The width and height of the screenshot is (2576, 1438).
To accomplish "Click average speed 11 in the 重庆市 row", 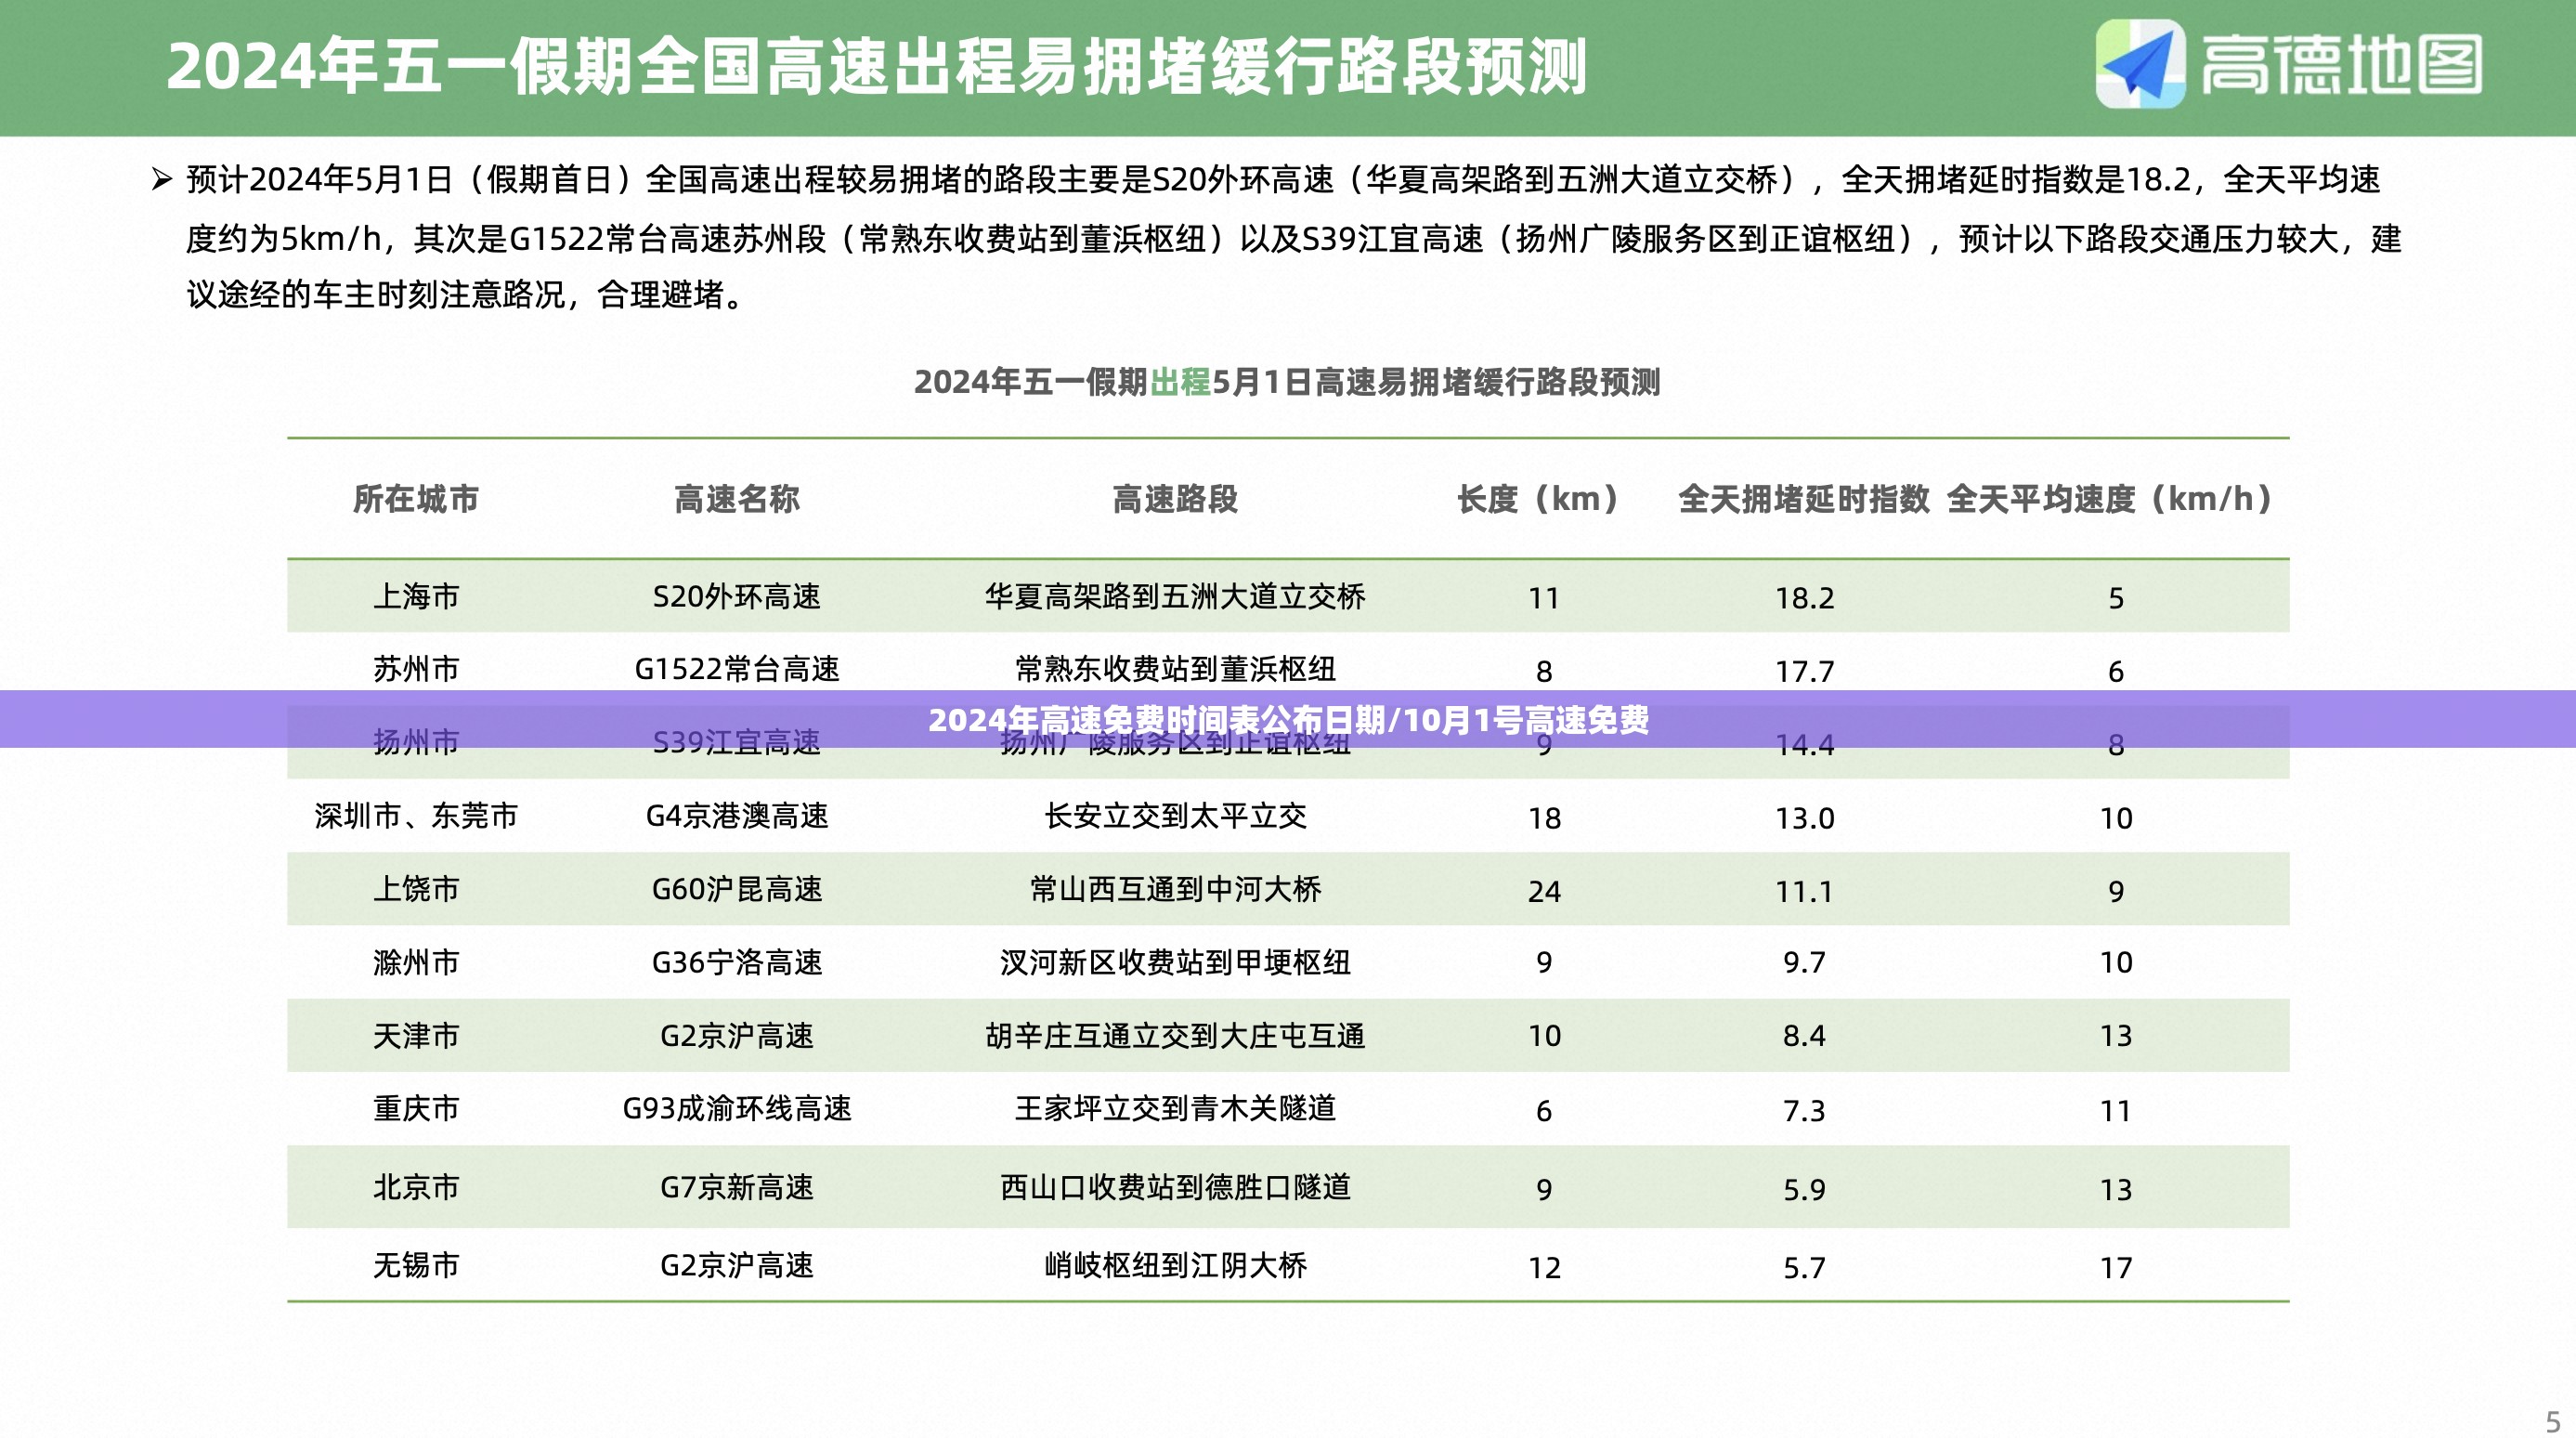I will [x=2116, y=1110].
